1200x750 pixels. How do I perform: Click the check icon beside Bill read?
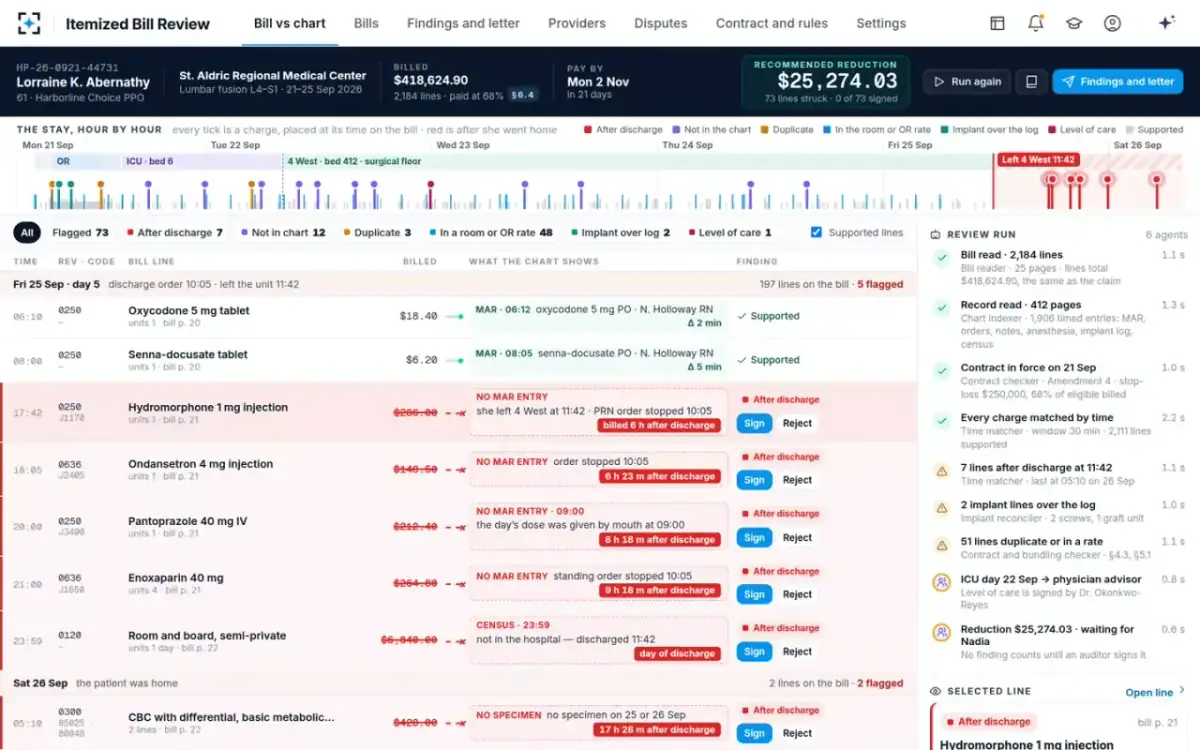[x=941, y=258]
